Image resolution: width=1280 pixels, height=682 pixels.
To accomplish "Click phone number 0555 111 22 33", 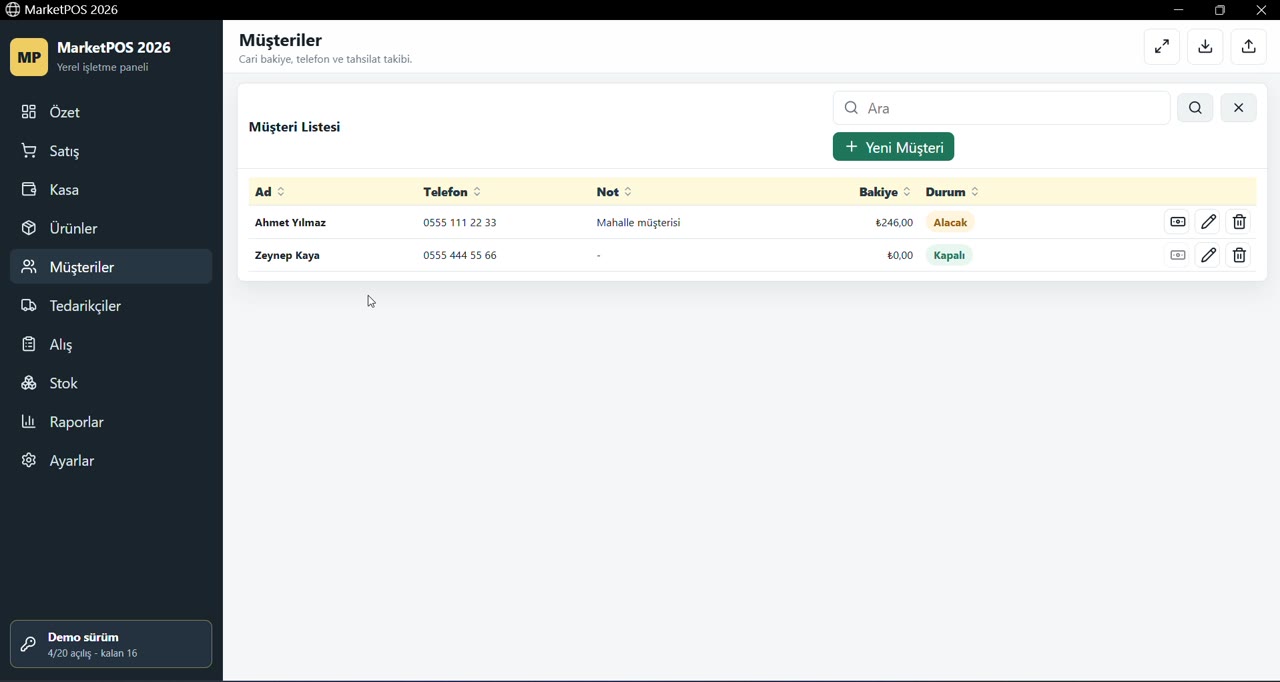I will (x=460, y=223).
